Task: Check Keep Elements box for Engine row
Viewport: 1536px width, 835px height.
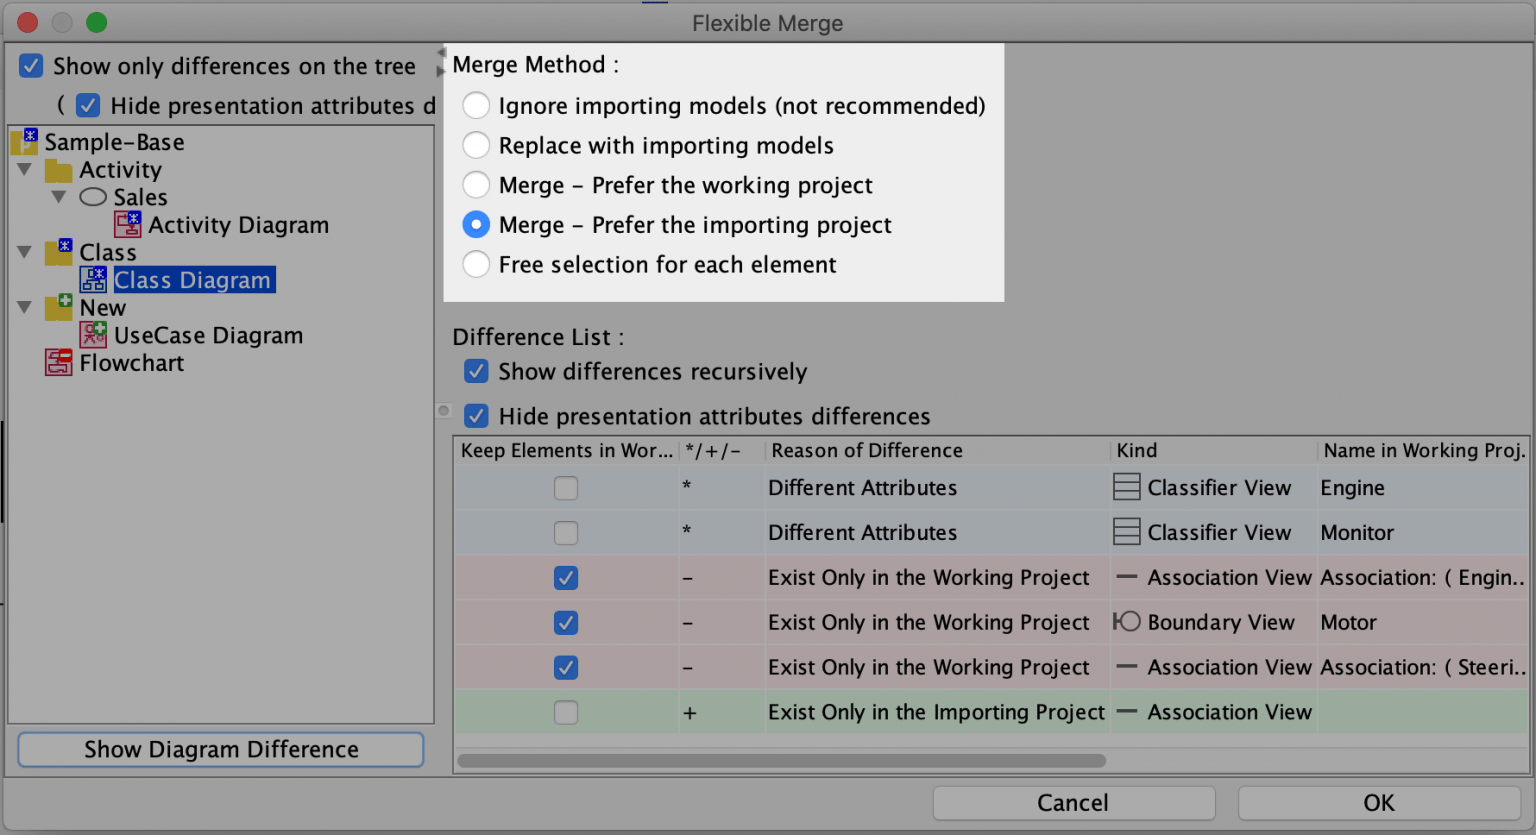Action: 566,488
